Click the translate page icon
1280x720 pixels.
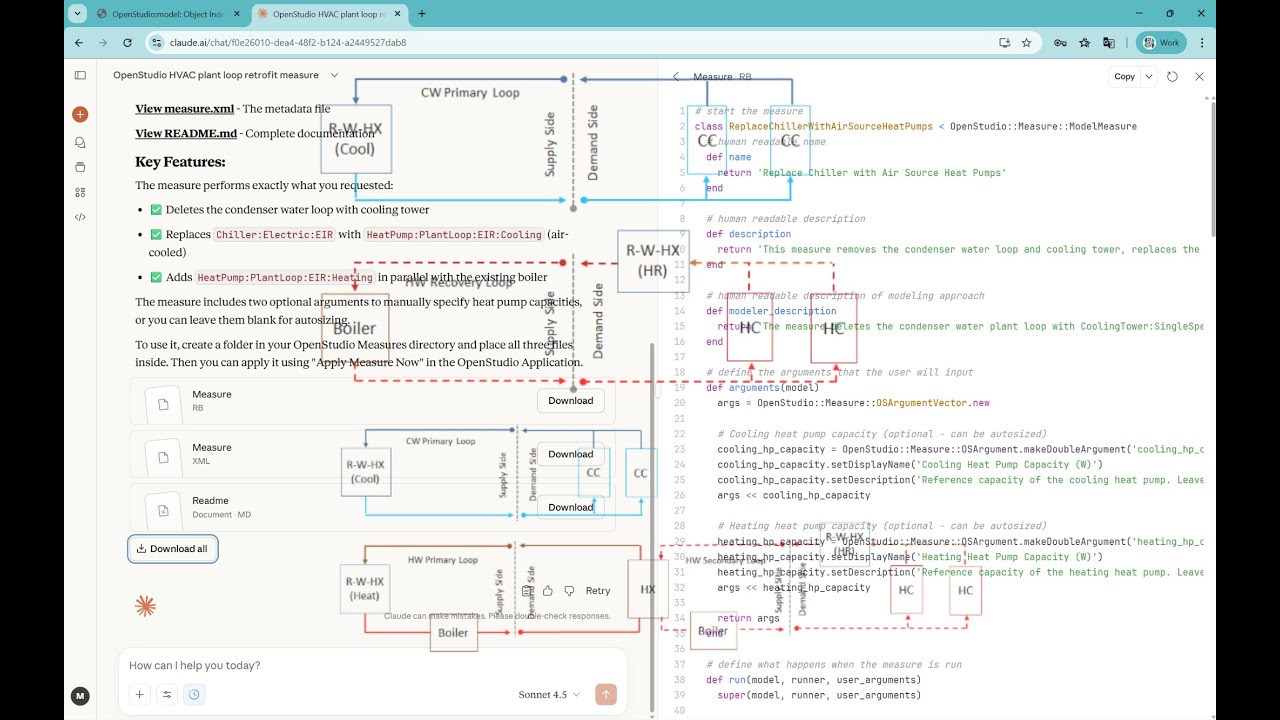click(1108, 43)
